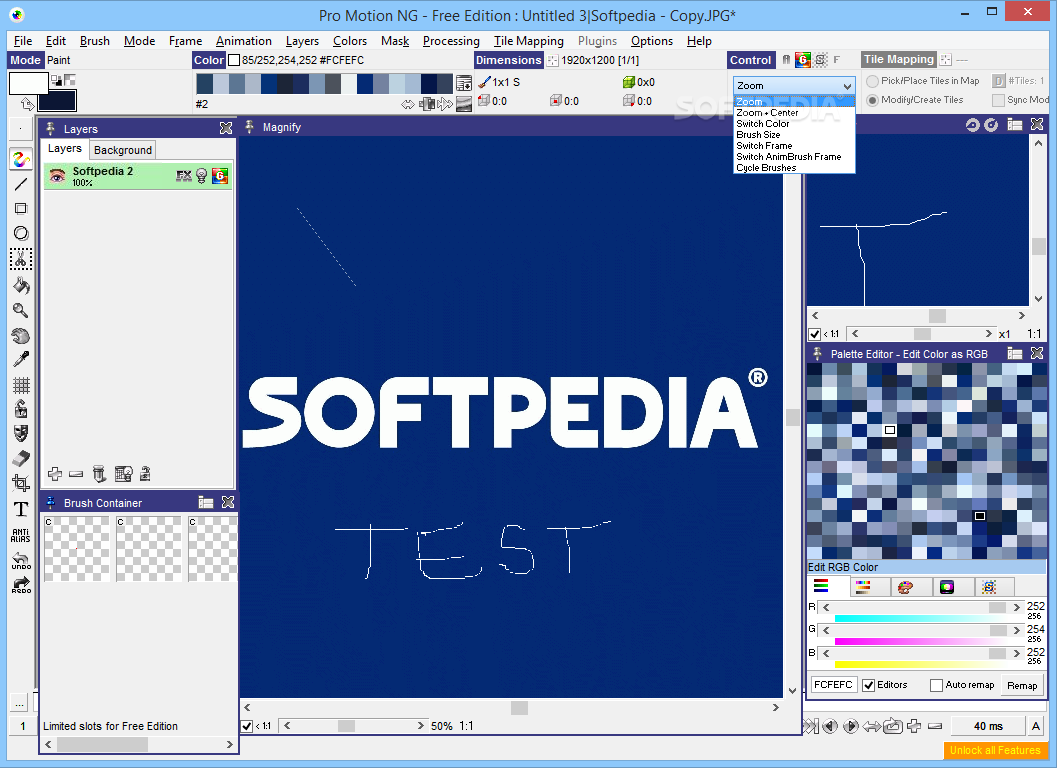This screenshot has width=1058, height=768.
Task: Add a new layer with plus icon
Action: point(55,474)
